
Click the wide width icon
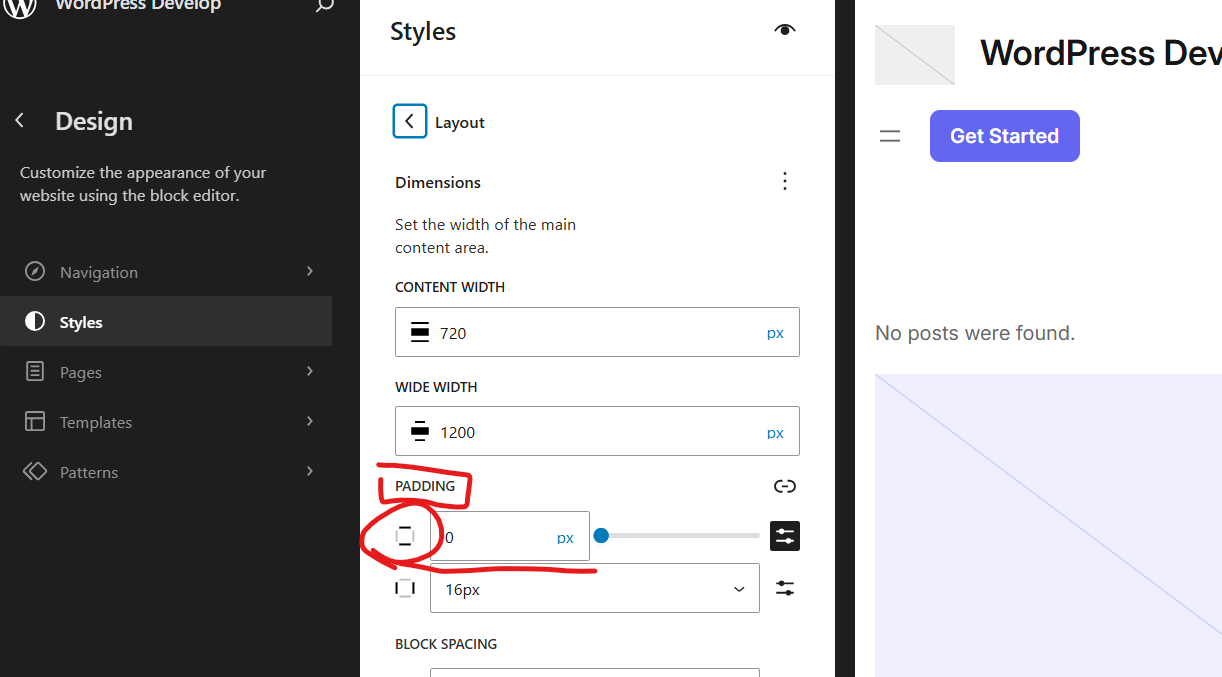420,432
